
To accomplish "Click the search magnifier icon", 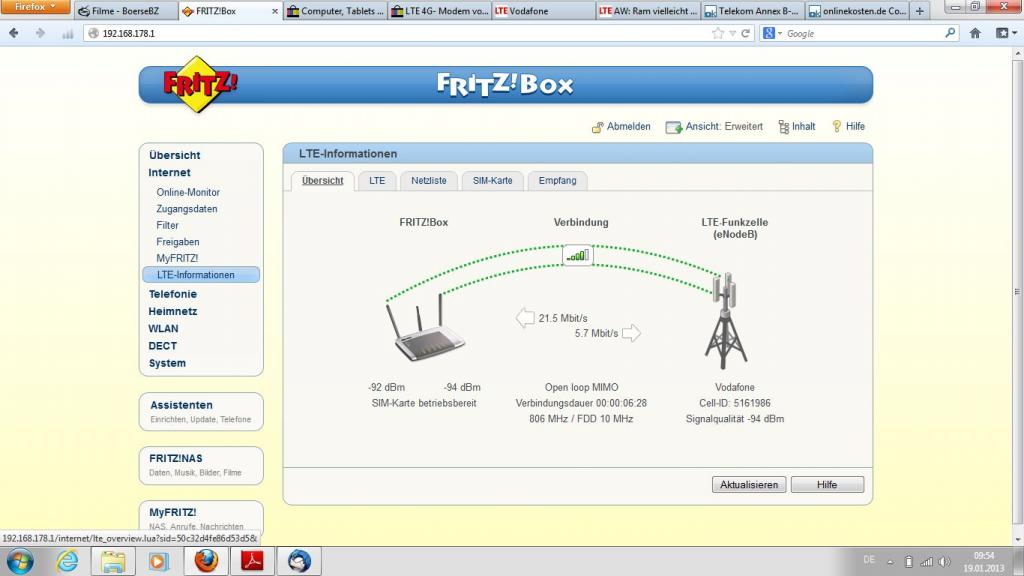I will 950,33.
